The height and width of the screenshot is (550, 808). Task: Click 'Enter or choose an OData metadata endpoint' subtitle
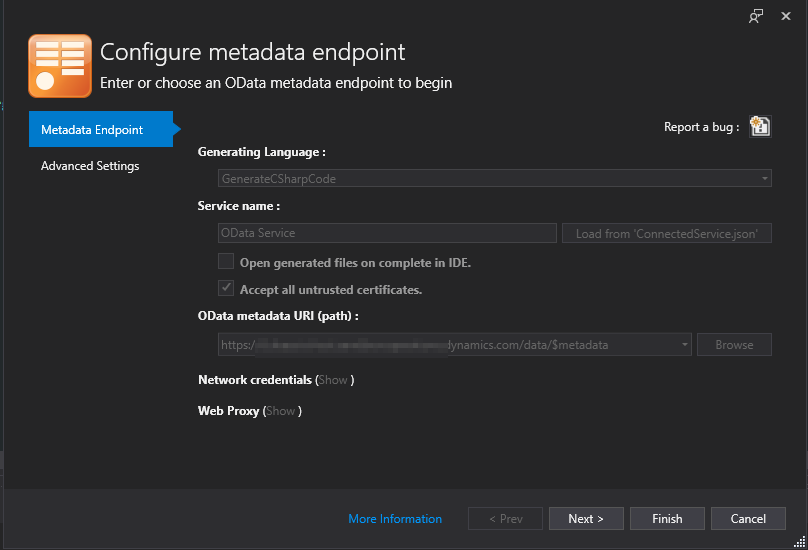[276, 83]
